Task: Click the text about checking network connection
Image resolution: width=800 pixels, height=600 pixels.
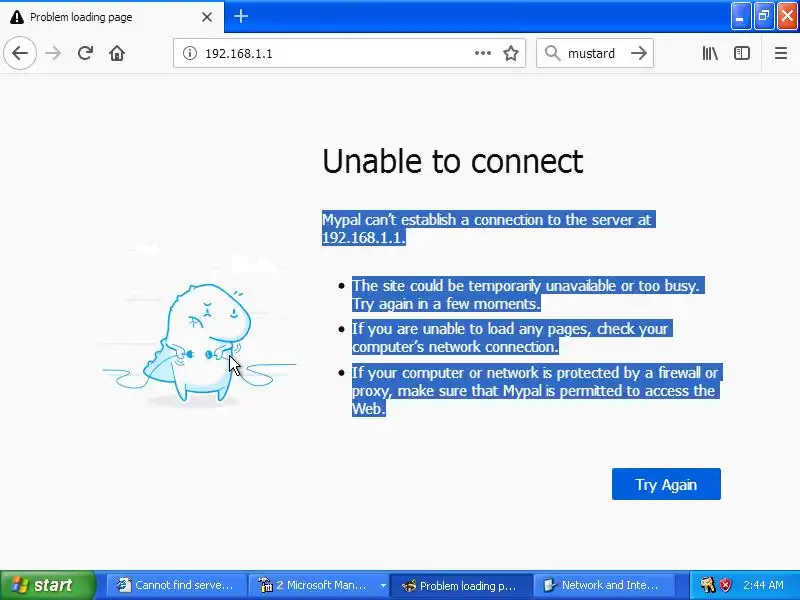Action: [512, 337]
